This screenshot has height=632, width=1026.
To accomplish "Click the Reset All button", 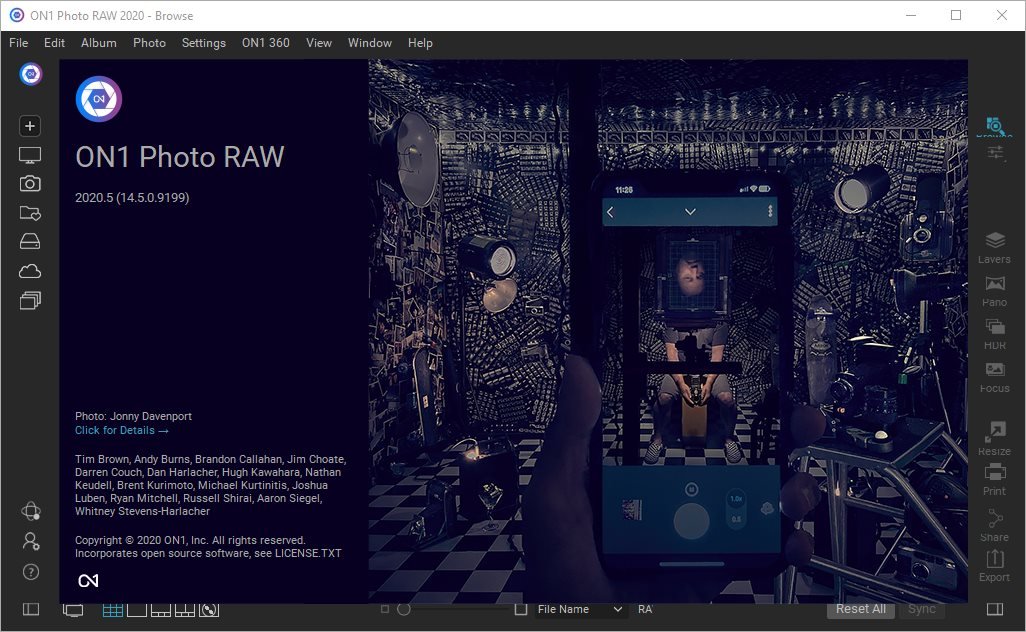I will [x=860, y=609].
